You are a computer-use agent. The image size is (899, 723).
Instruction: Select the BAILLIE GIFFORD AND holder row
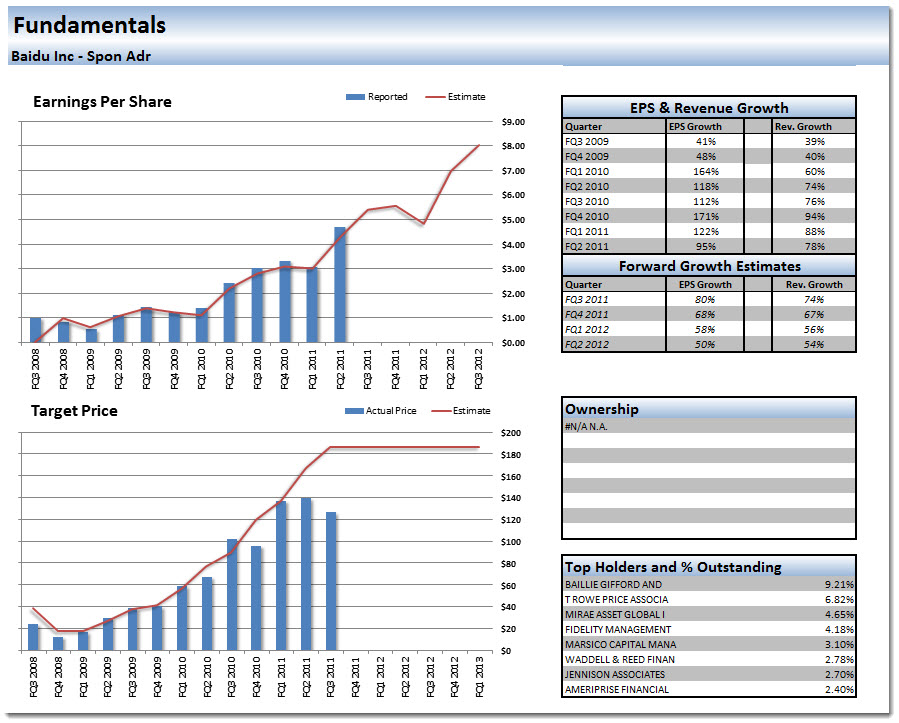coord(613,585)
